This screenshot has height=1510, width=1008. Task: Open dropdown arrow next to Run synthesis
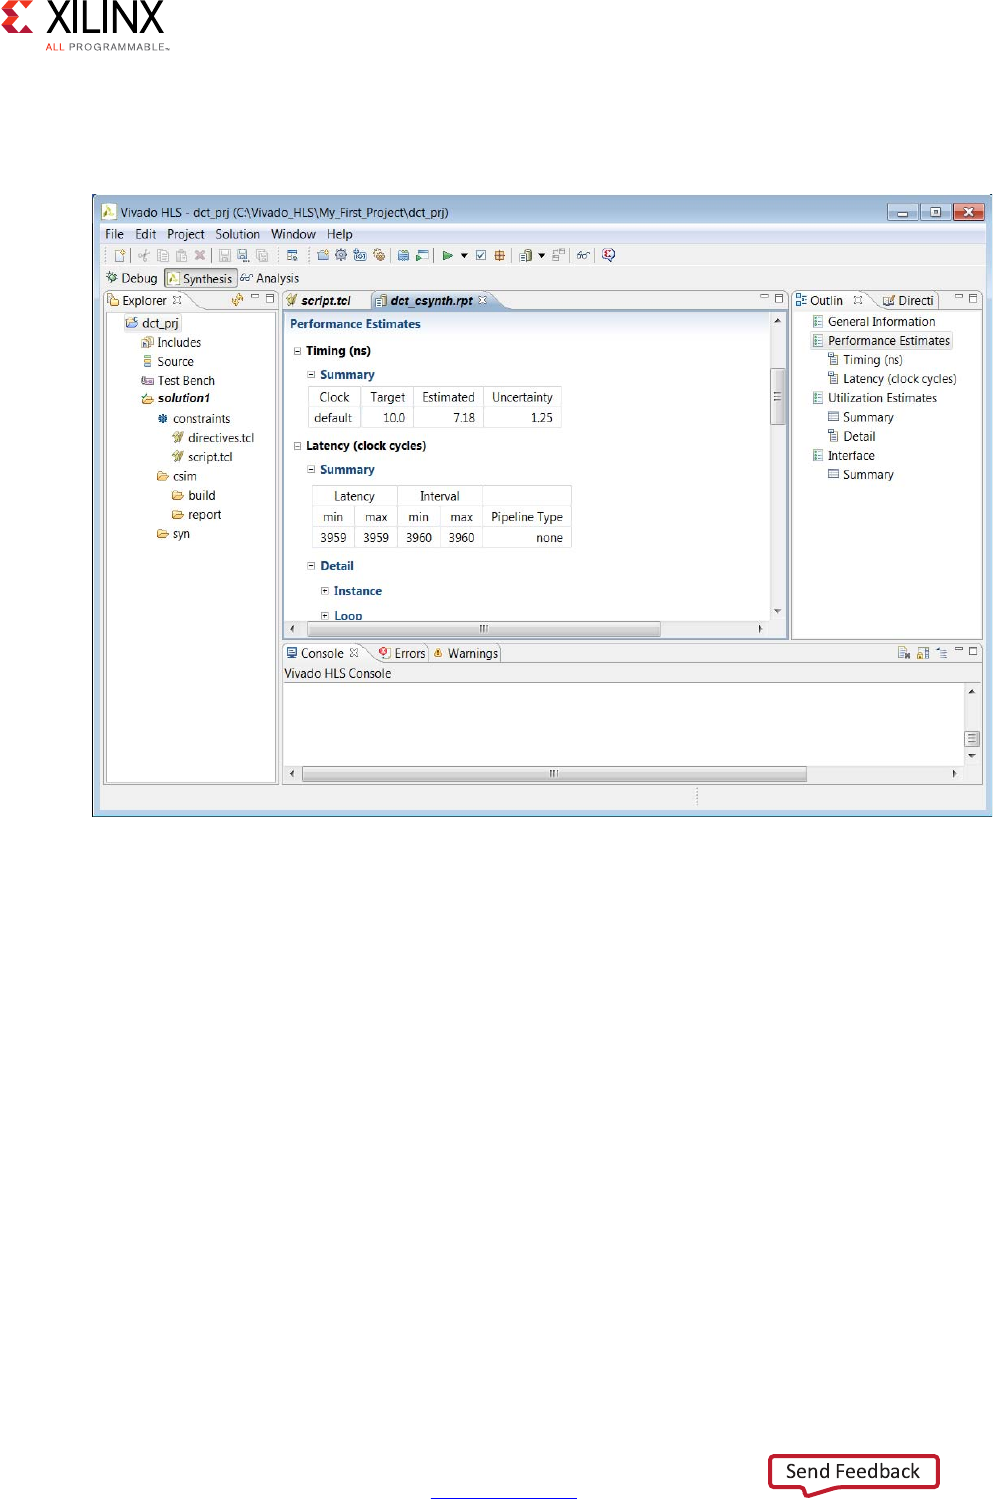[464, 255]
